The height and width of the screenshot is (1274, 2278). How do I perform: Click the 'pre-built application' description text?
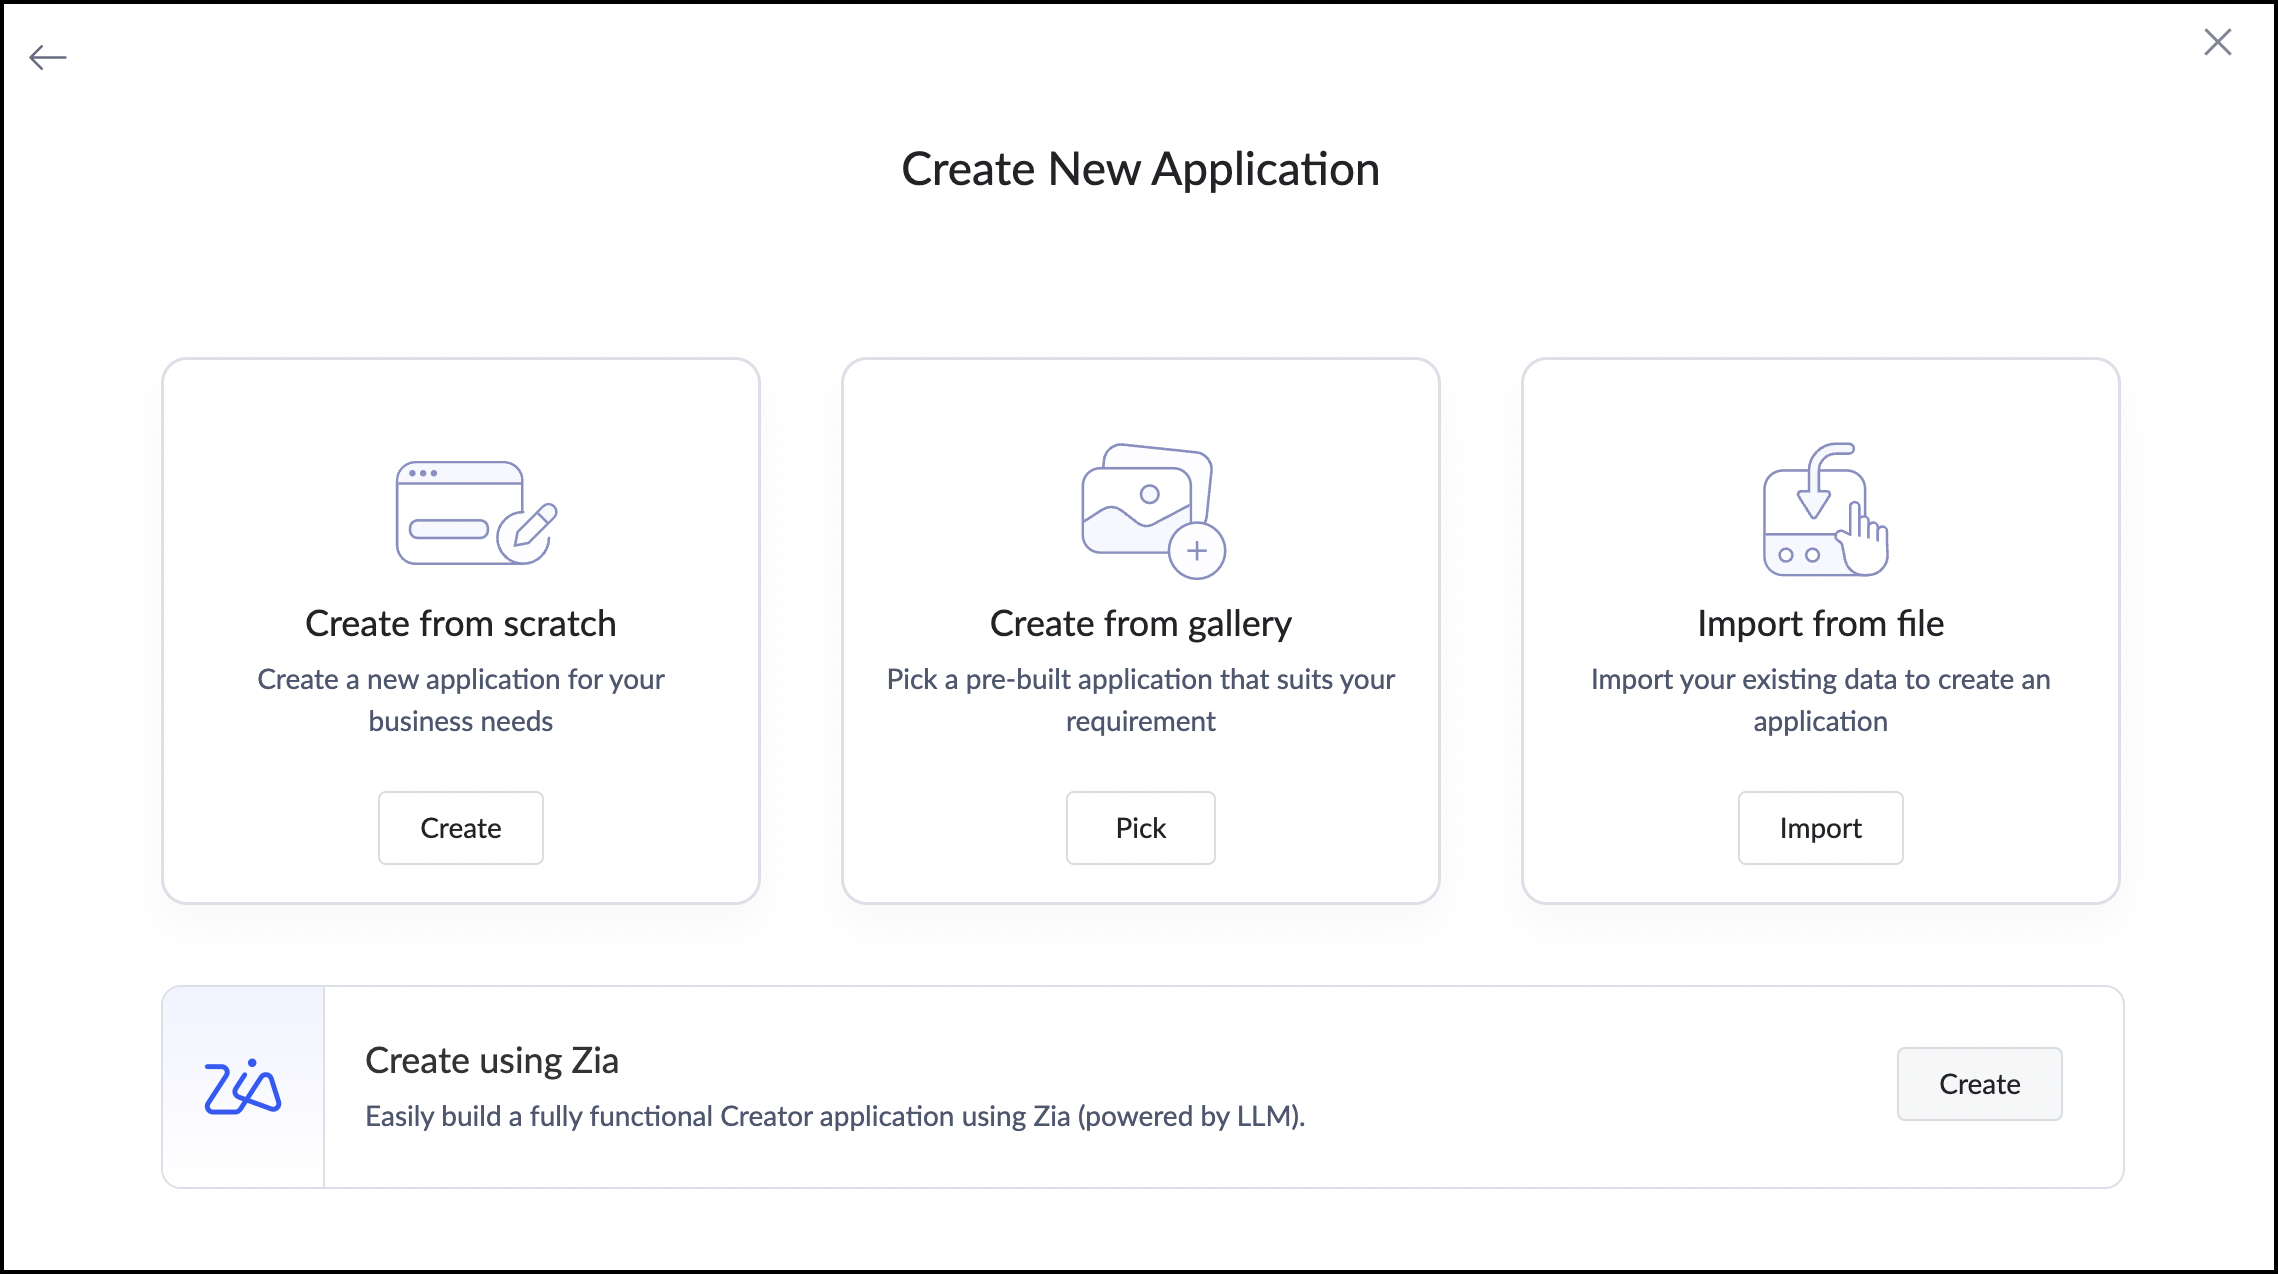pyautogui.click(x=1140, y=699)
